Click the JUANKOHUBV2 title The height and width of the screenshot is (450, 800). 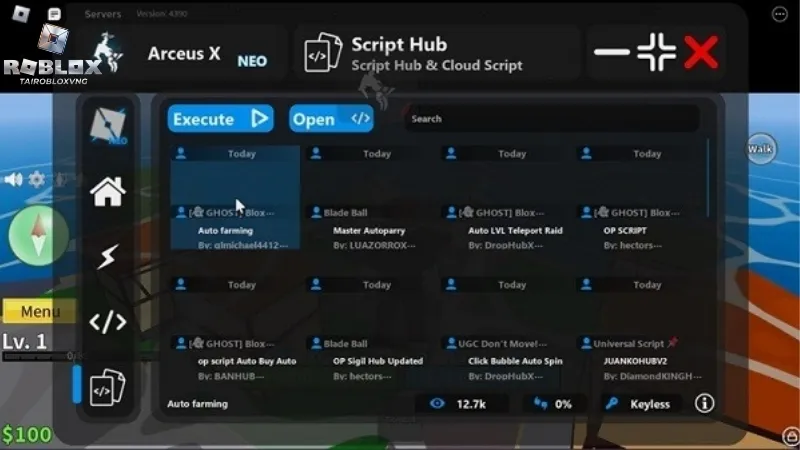[x=635, y=361]
